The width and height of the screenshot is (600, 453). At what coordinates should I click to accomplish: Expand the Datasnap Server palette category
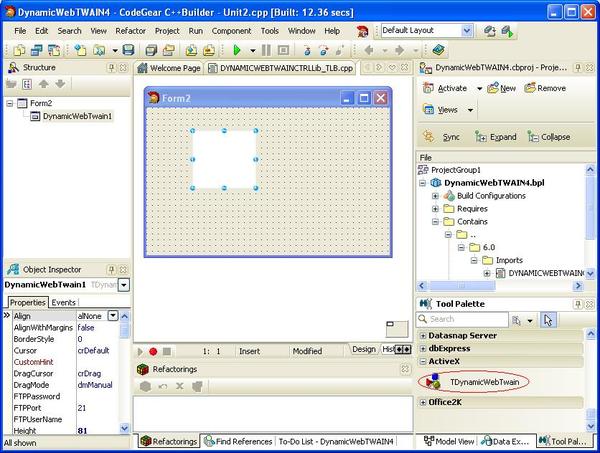pyautogui.click(x=423, y=335)
